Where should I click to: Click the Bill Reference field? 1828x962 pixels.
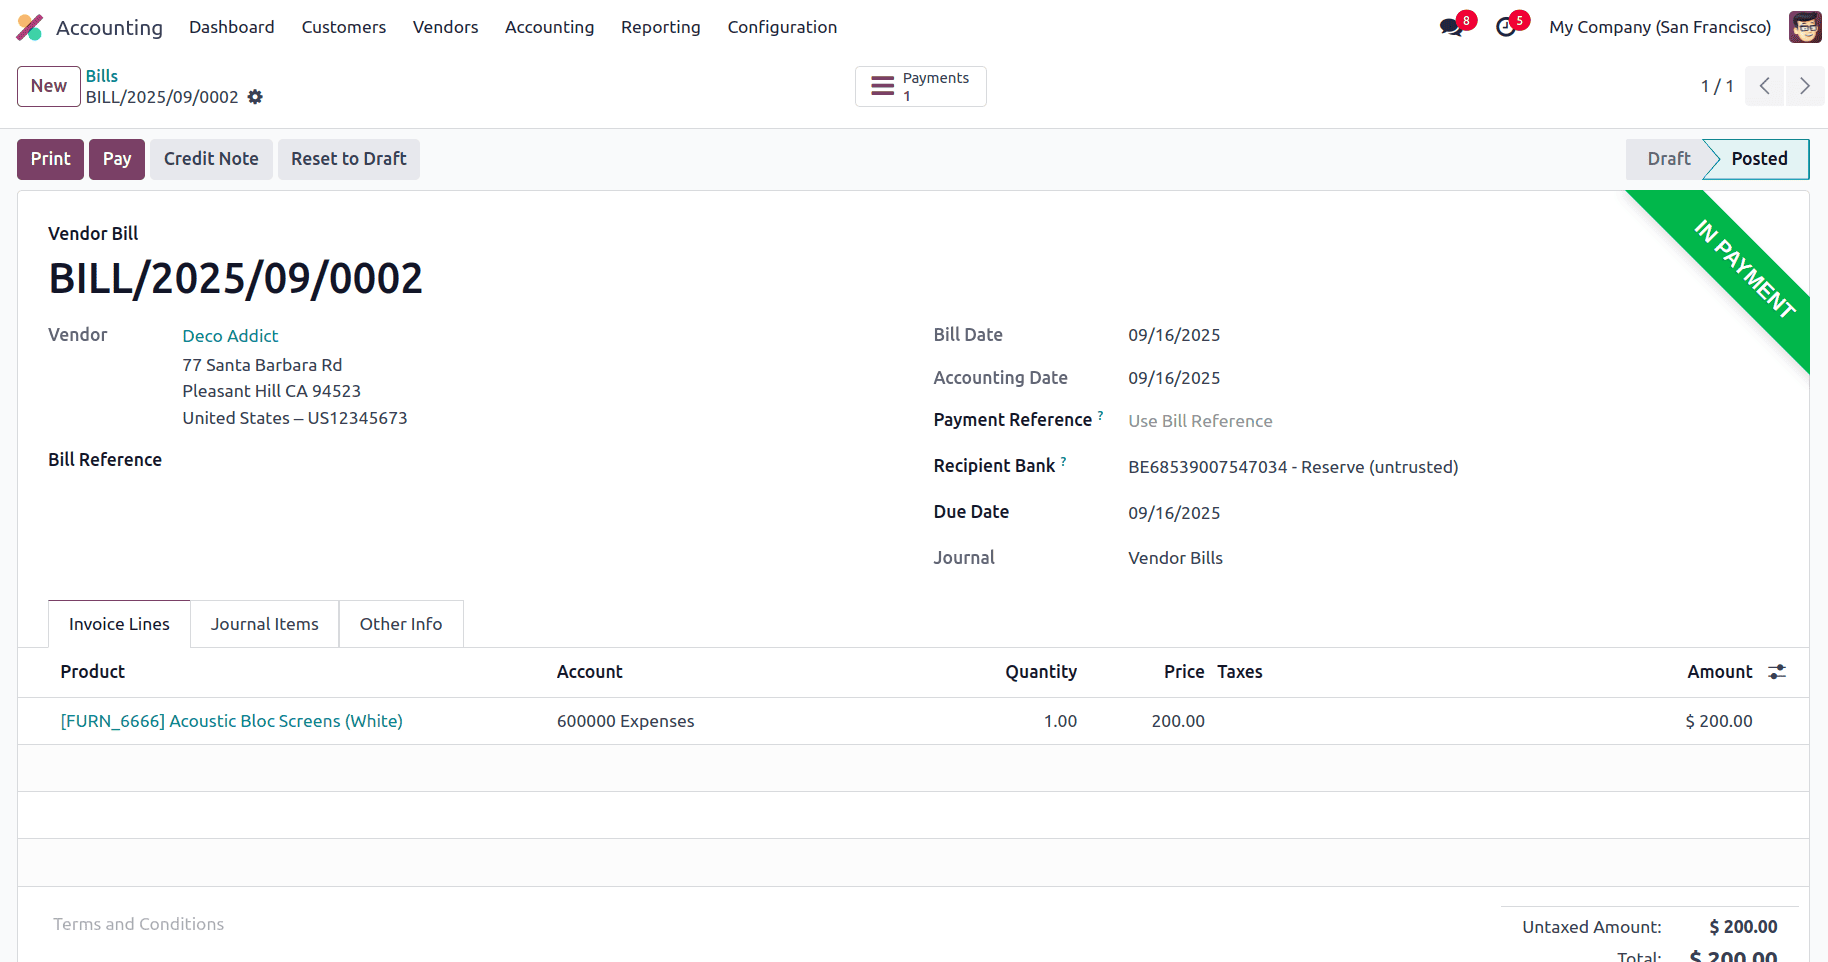pos(300,459)
